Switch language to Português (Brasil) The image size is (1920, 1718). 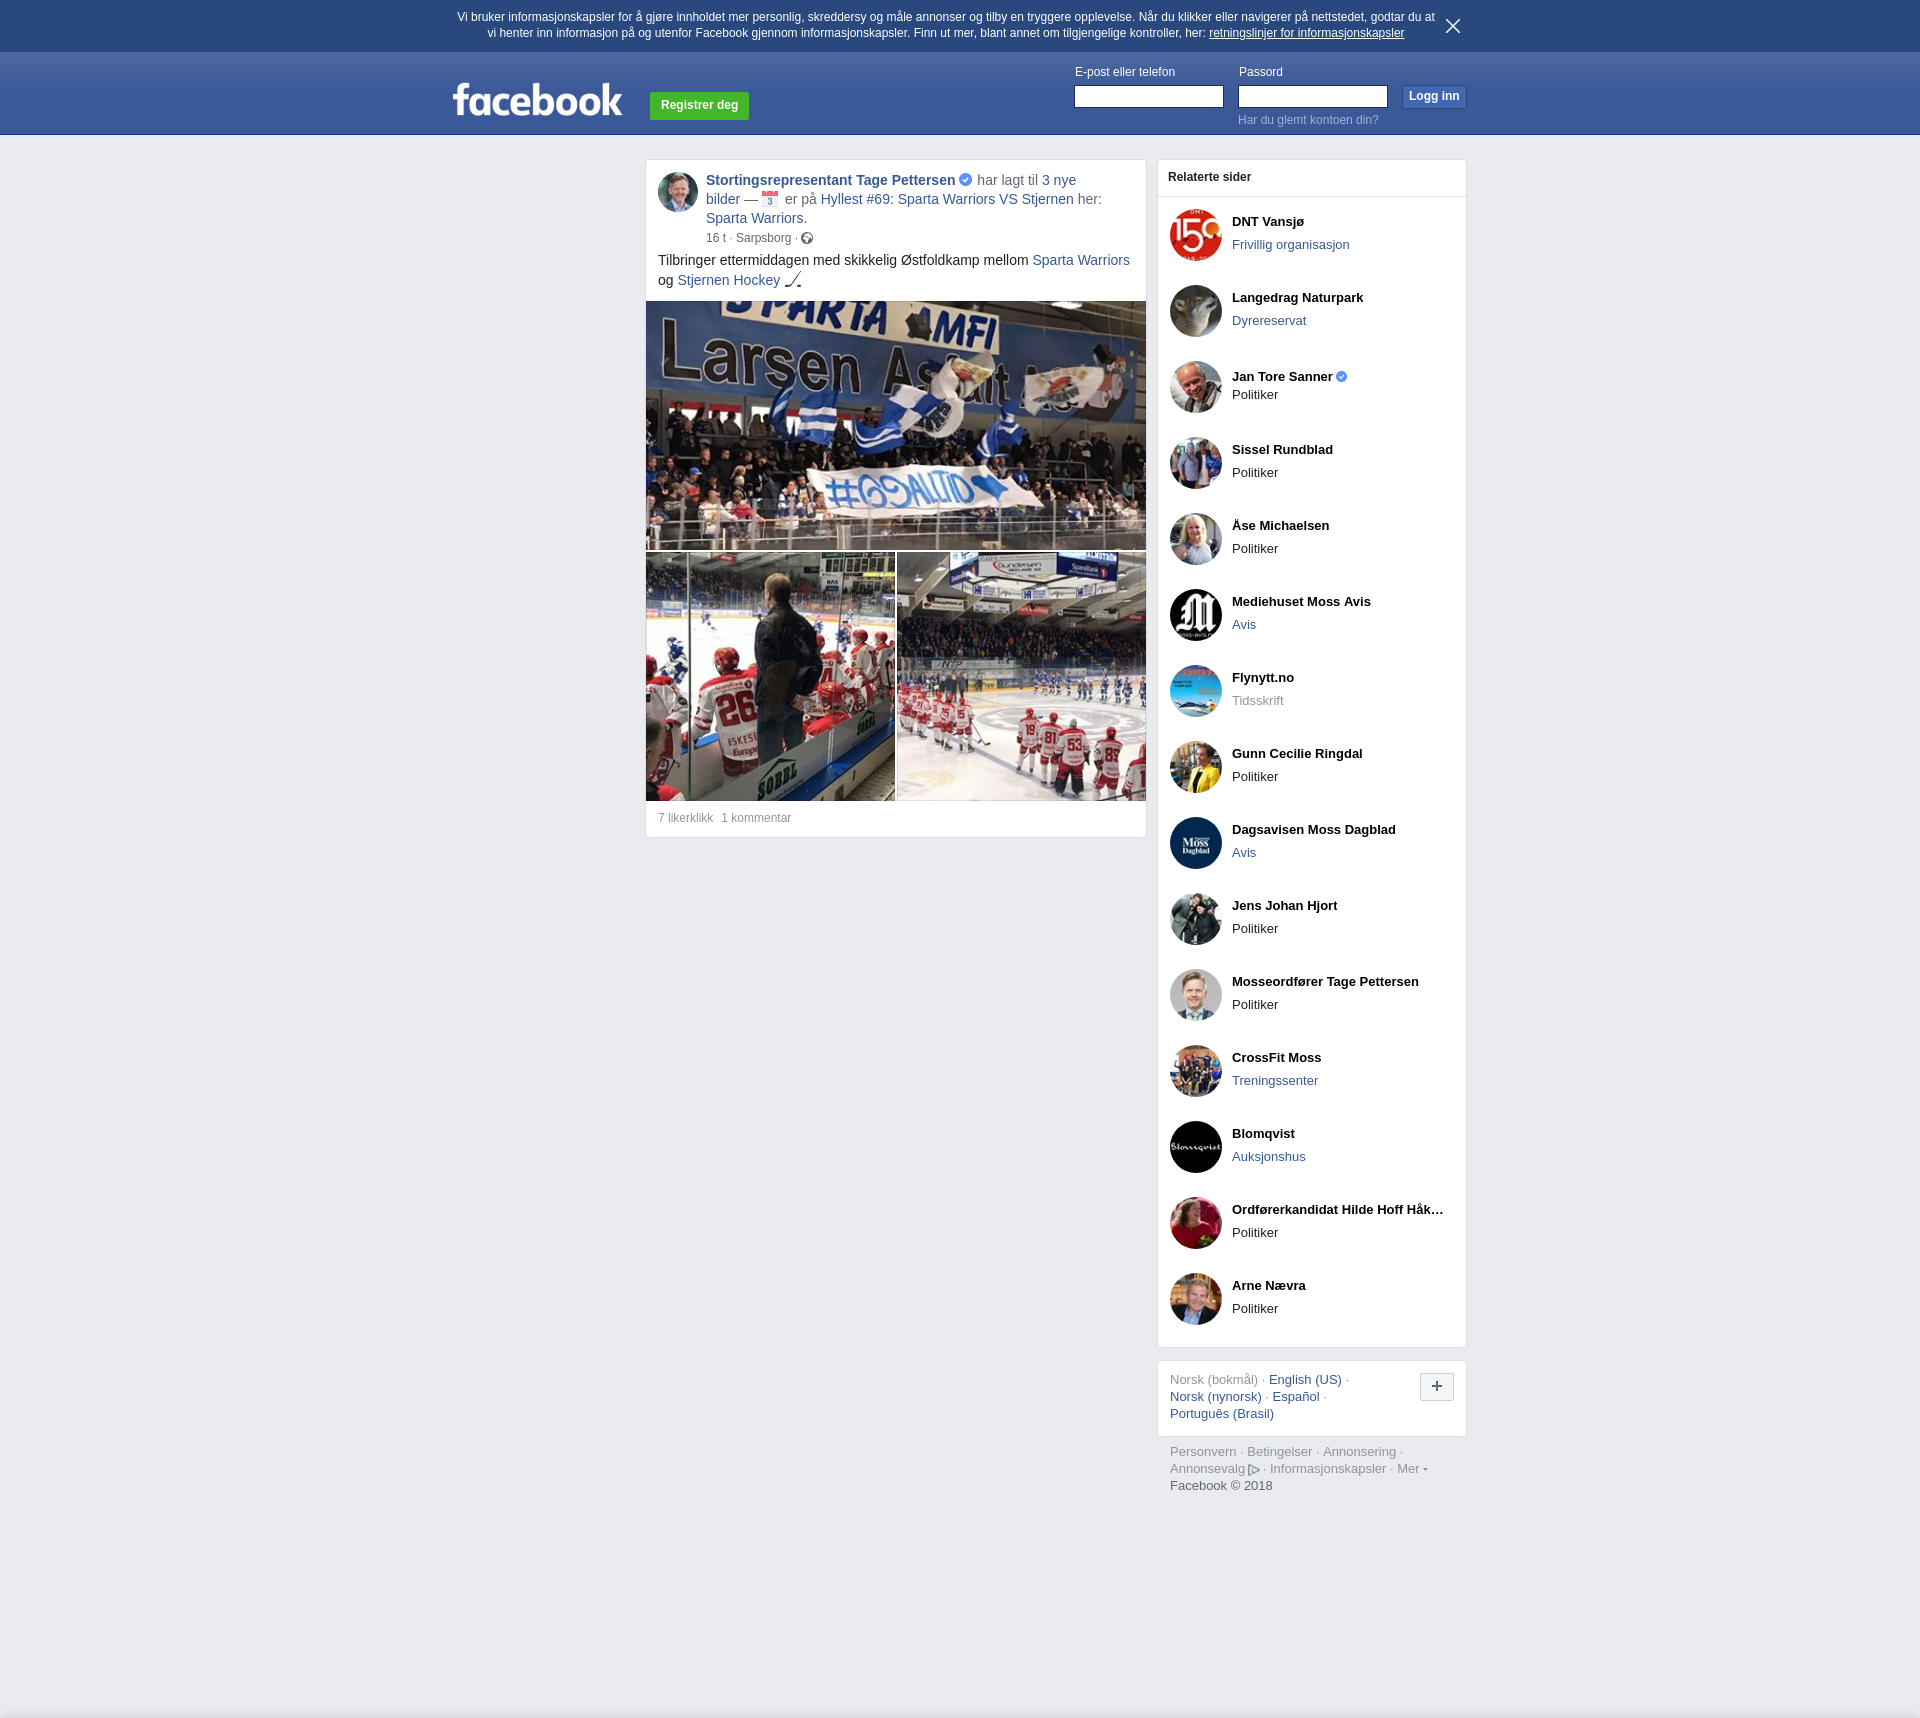1222,1414
